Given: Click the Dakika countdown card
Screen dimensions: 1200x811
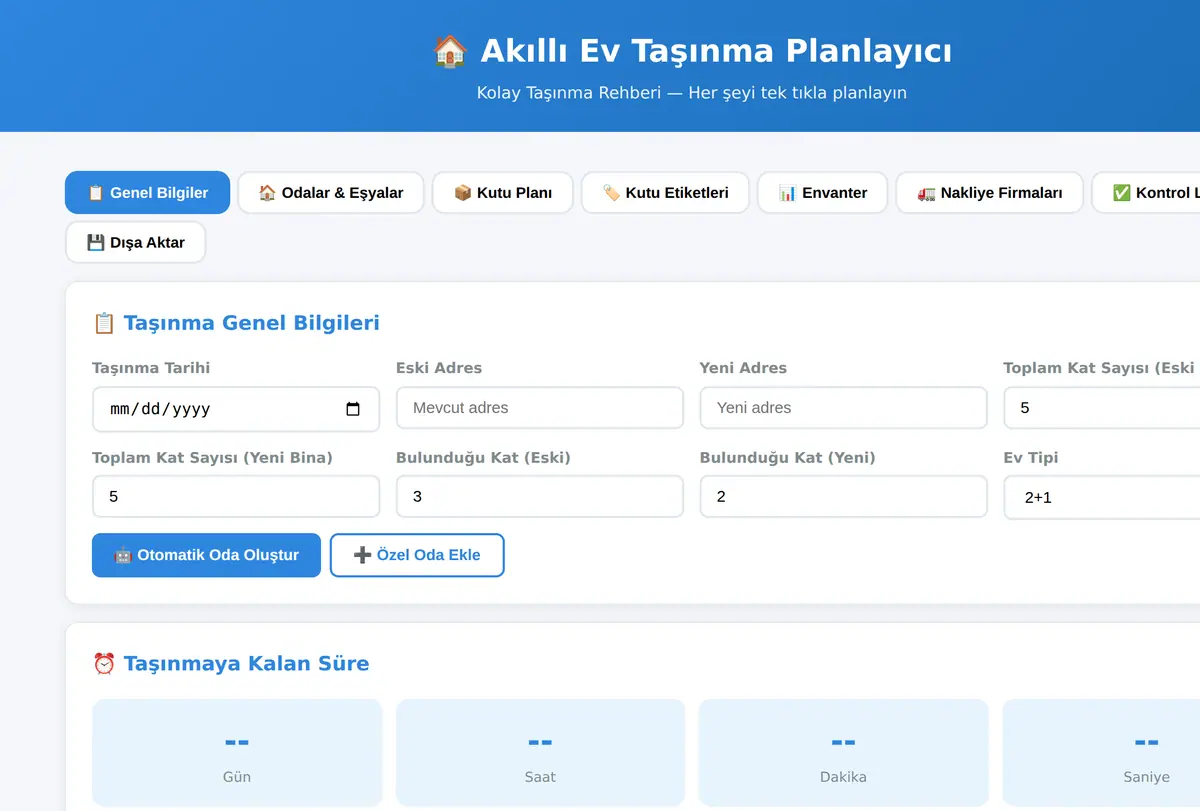Looking at the screenshot, I should click(x=843, y=753).
